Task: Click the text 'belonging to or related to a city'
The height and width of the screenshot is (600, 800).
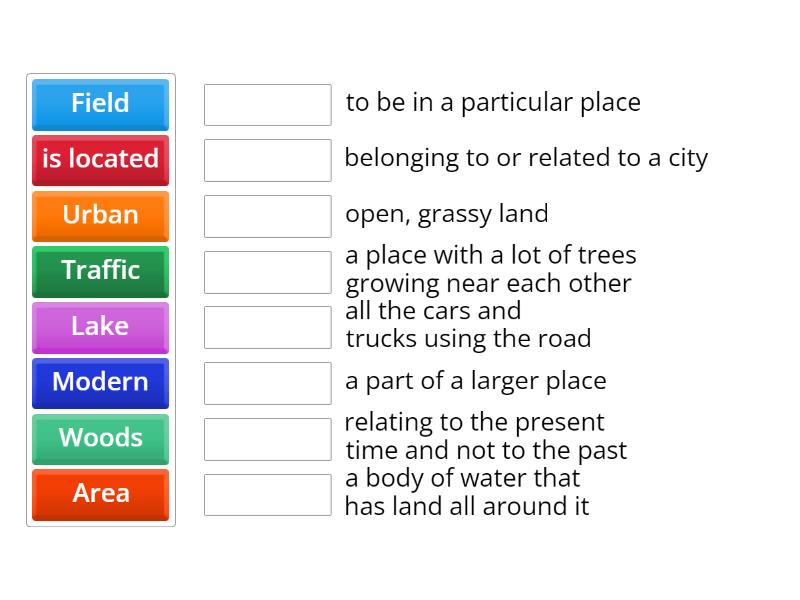Action: pyautogui.click(x=527, y=159)
